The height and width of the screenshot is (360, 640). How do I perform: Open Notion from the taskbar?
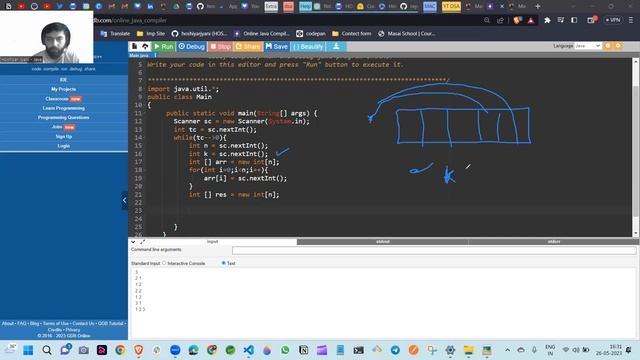303,350
